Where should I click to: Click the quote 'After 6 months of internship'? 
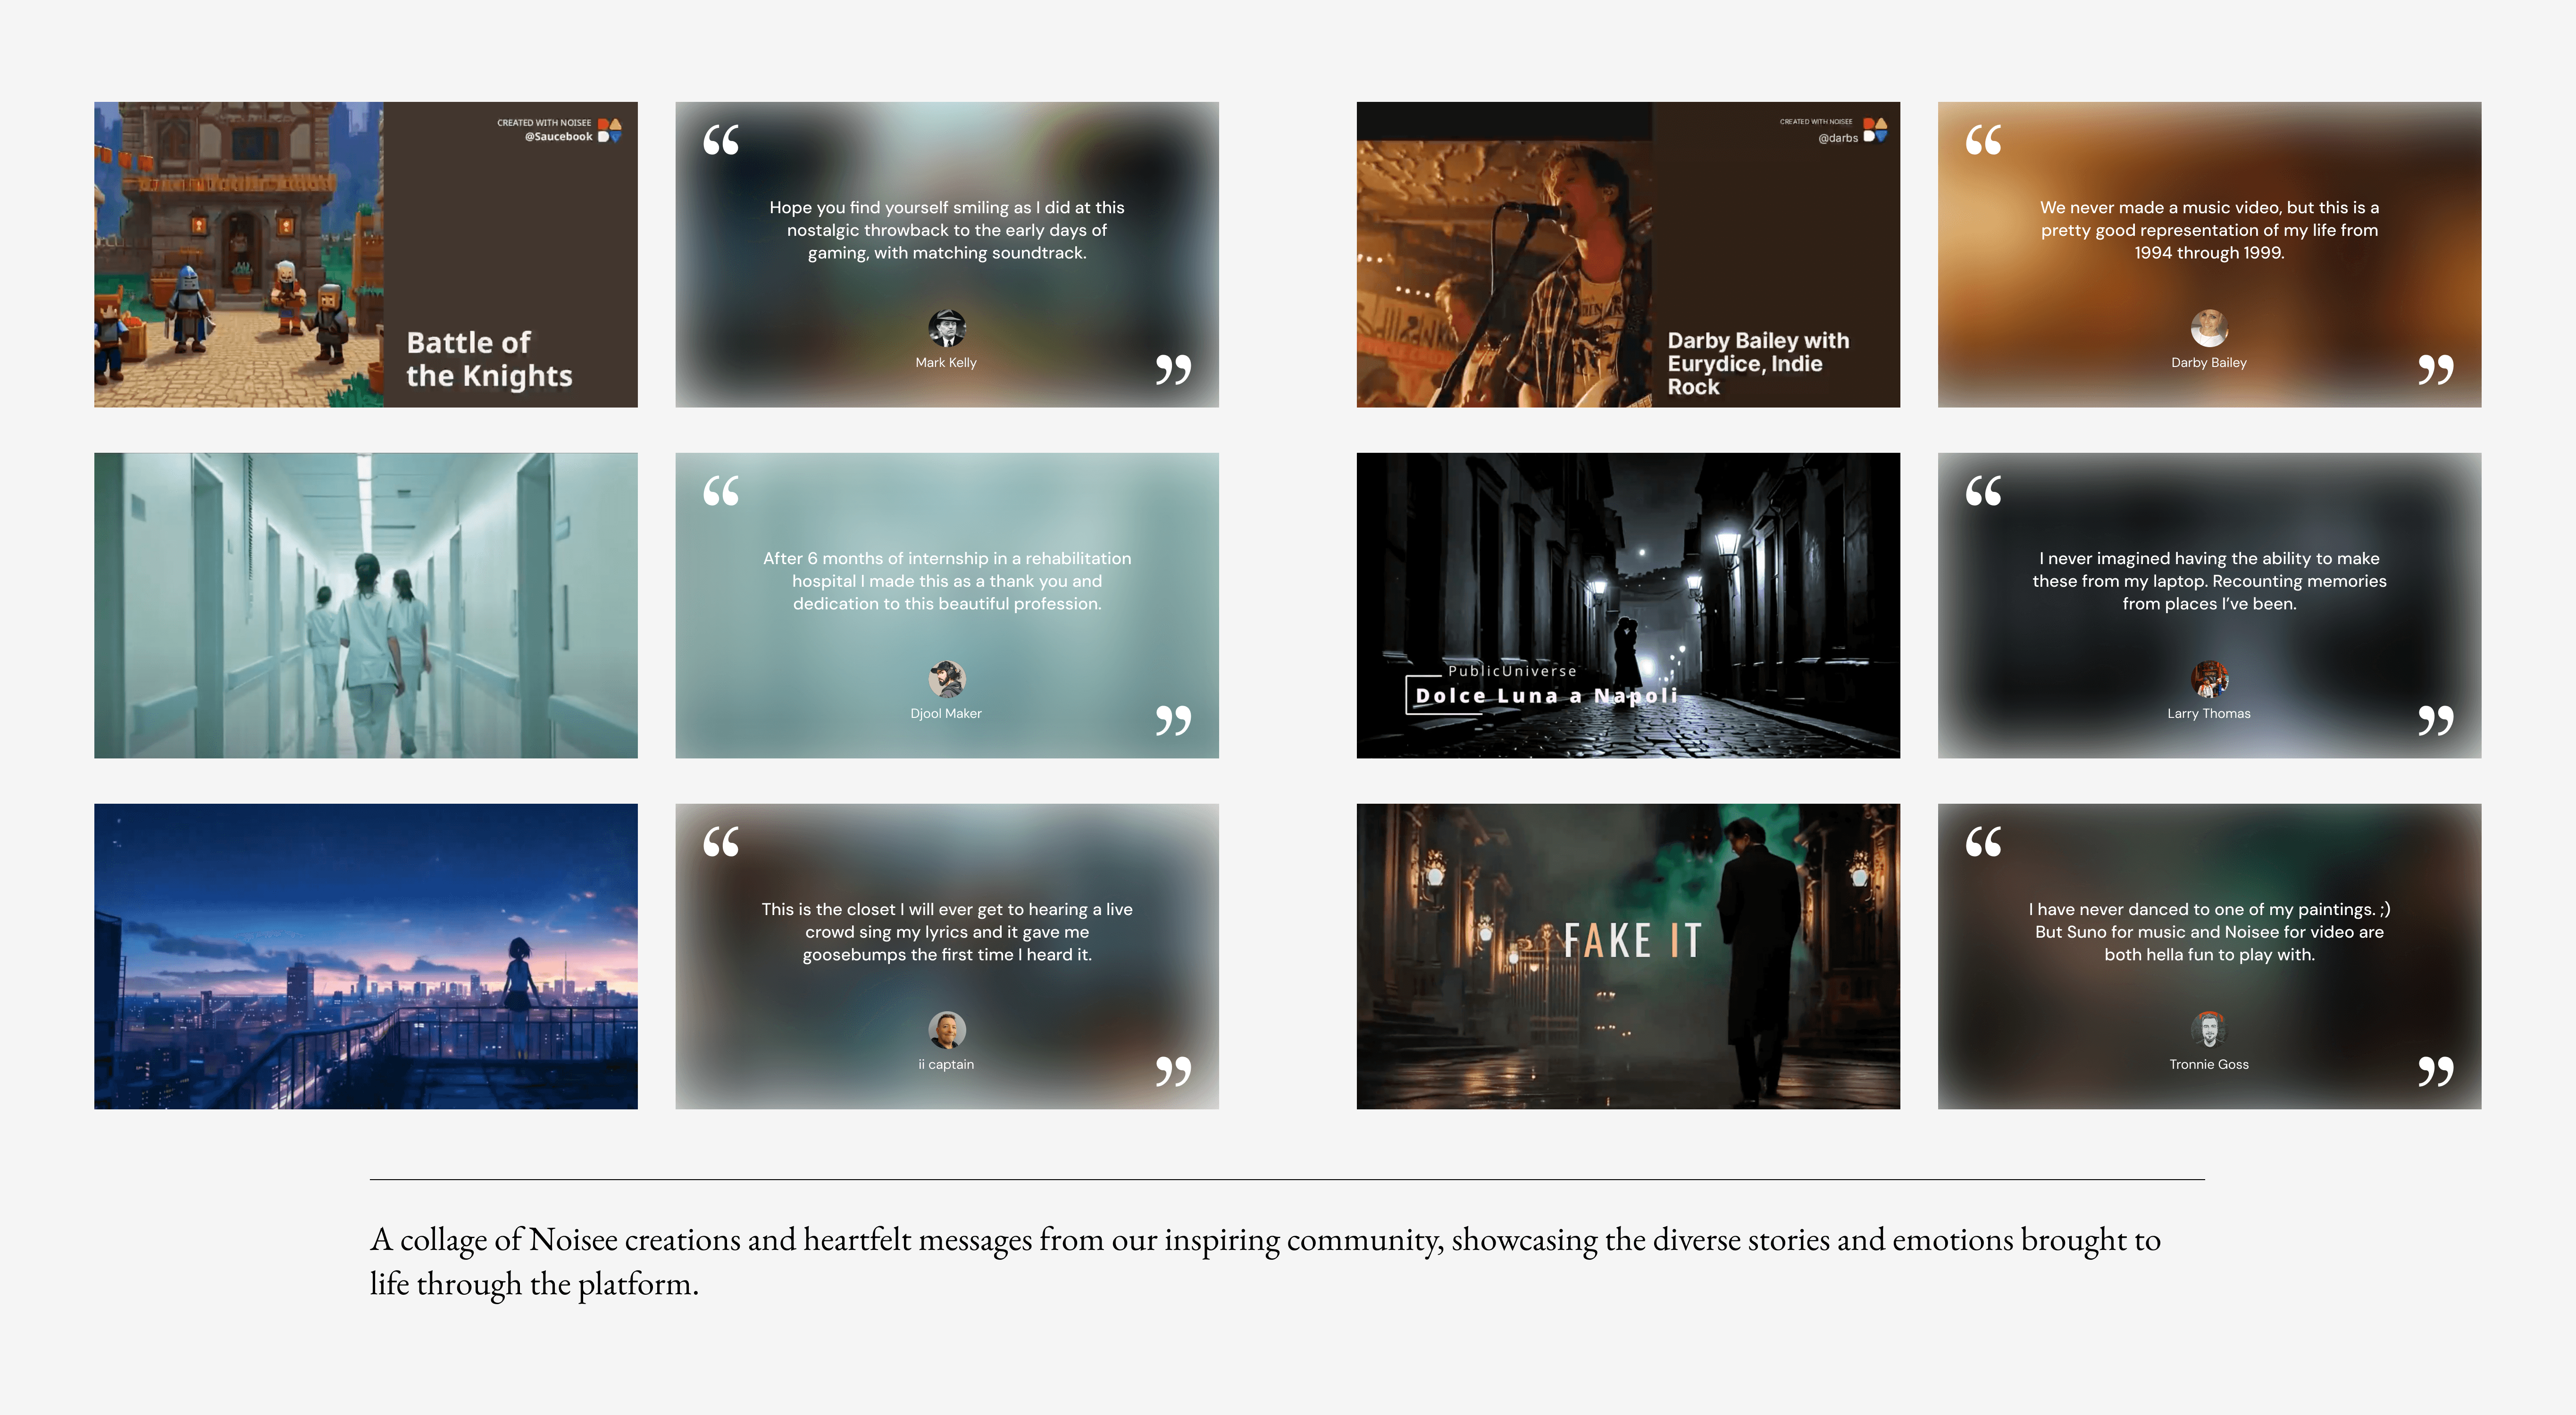(x=947, y=581)
